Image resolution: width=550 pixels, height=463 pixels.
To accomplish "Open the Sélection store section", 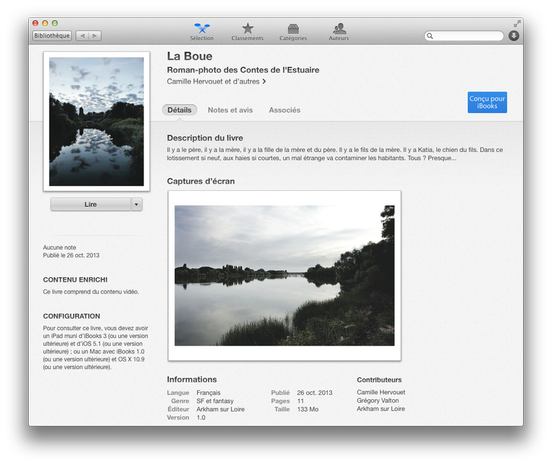I will [202, 32].
